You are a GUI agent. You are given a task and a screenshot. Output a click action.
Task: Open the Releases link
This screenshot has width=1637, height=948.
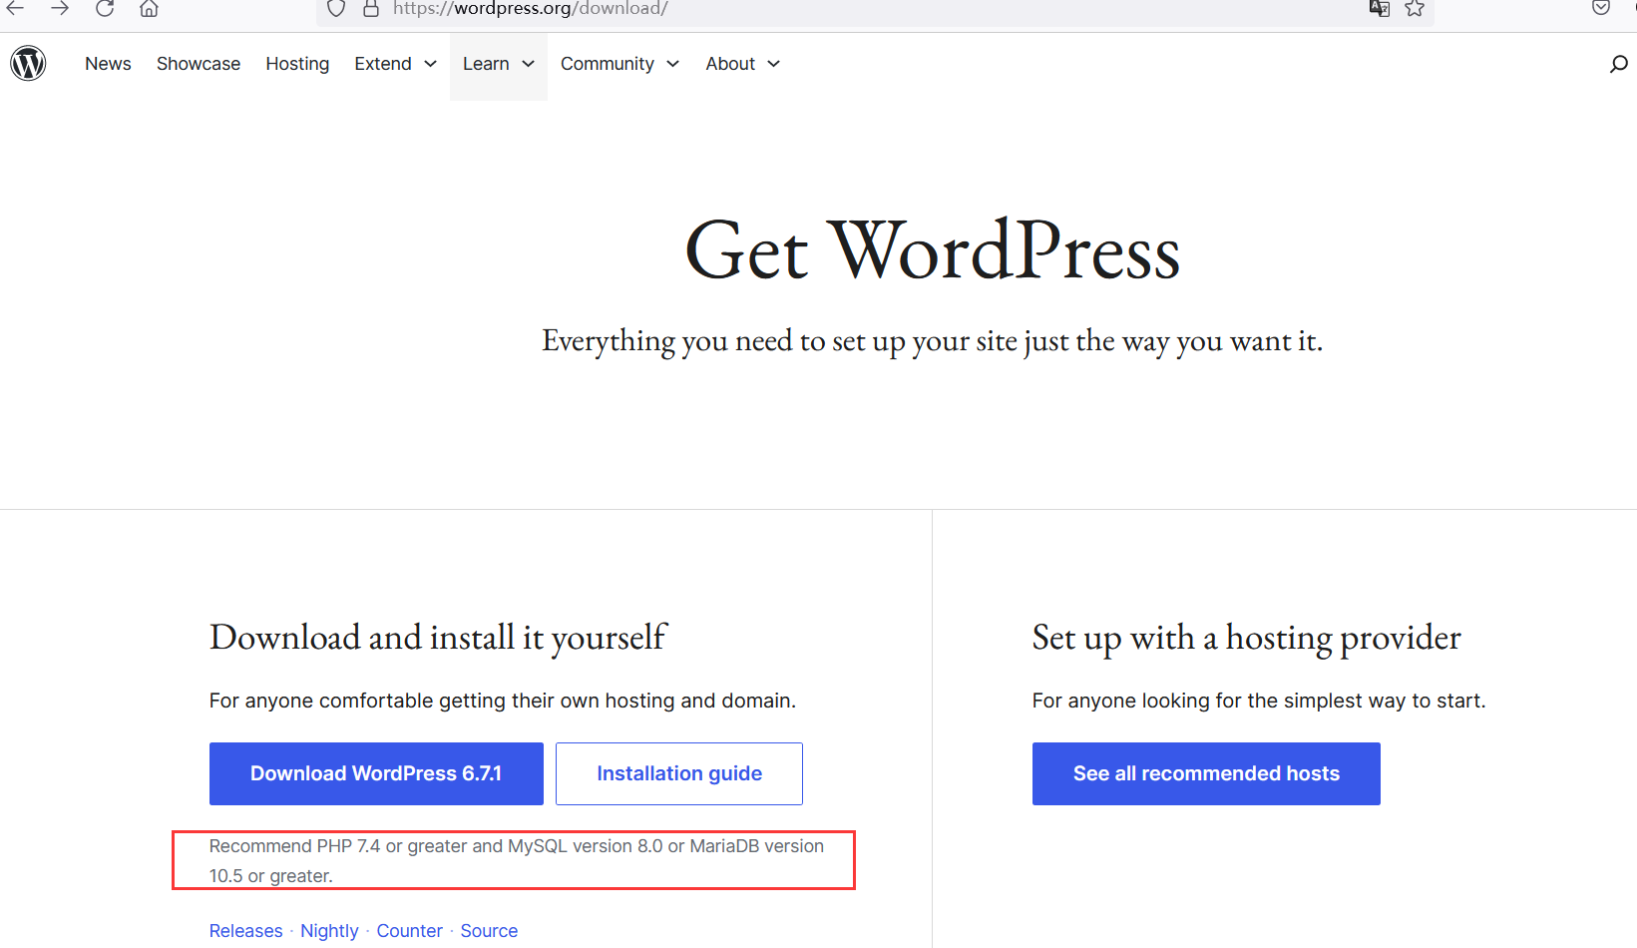tap(246, 931)
